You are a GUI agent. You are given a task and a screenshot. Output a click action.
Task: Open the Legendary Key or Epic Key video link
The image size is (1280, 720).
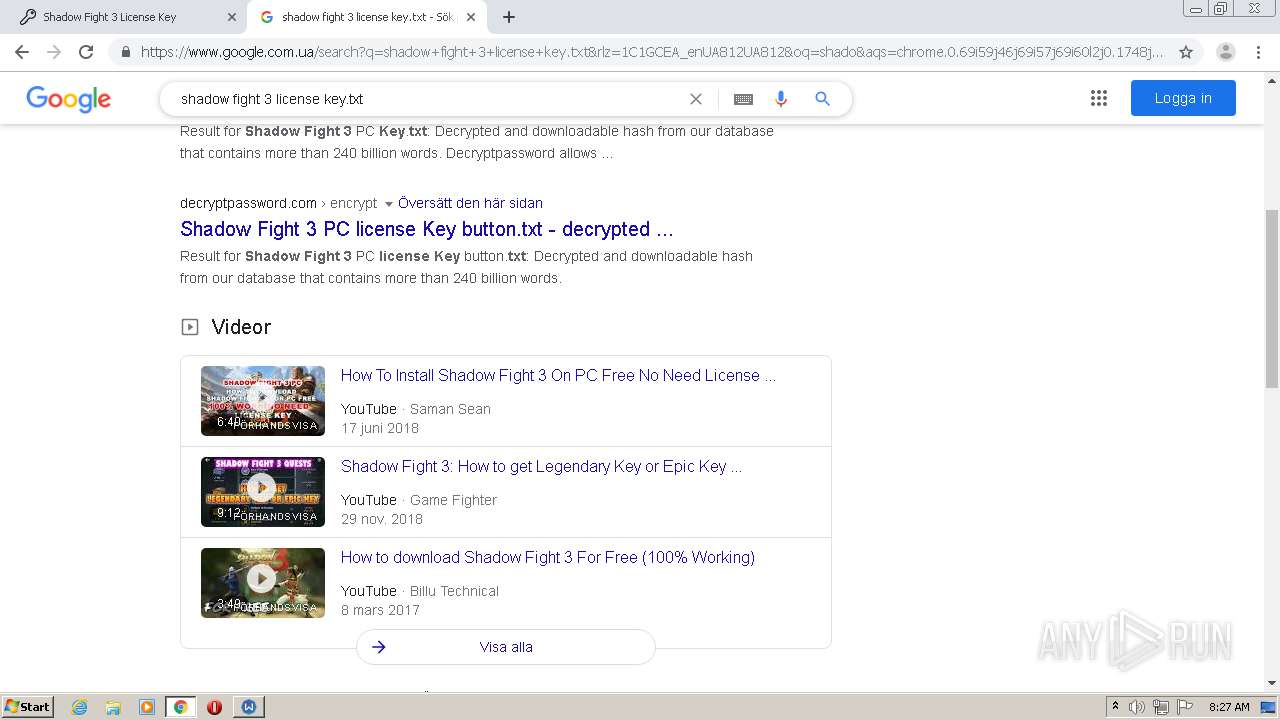[541, 466]
